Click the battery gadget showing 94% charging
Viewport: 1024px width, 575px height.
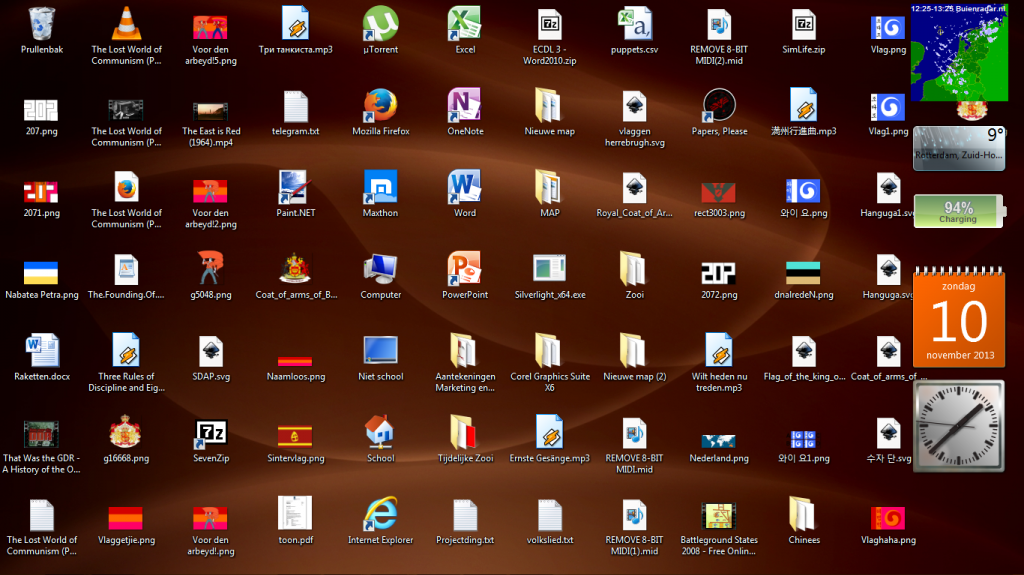point(957,211)
